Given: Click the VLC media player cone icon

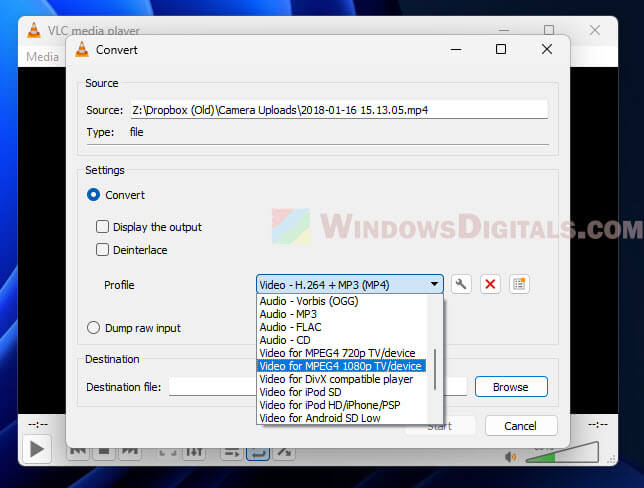Looking at the screenshot, I should (x=34, y=30).
